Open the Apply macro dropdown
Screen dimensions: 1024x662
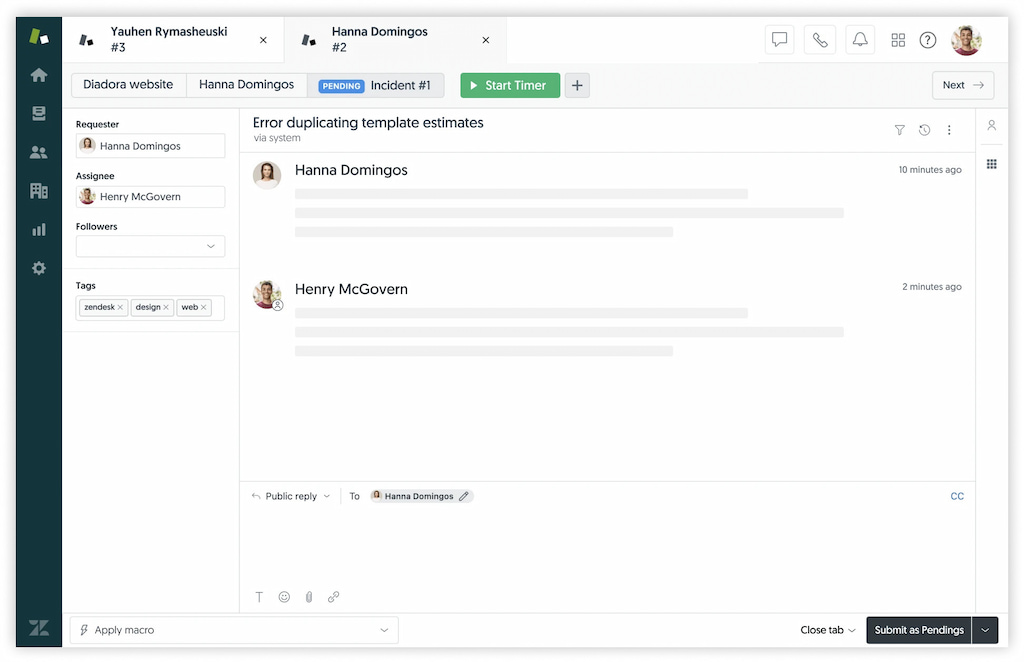pyautogui.click(x=233, y=630)
